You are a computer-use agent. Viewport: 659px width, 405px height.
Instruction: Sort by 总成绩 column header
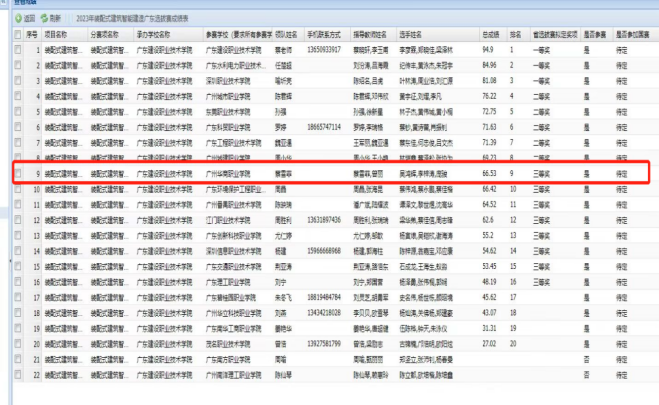pyautogui.click(x=491, y=34)
